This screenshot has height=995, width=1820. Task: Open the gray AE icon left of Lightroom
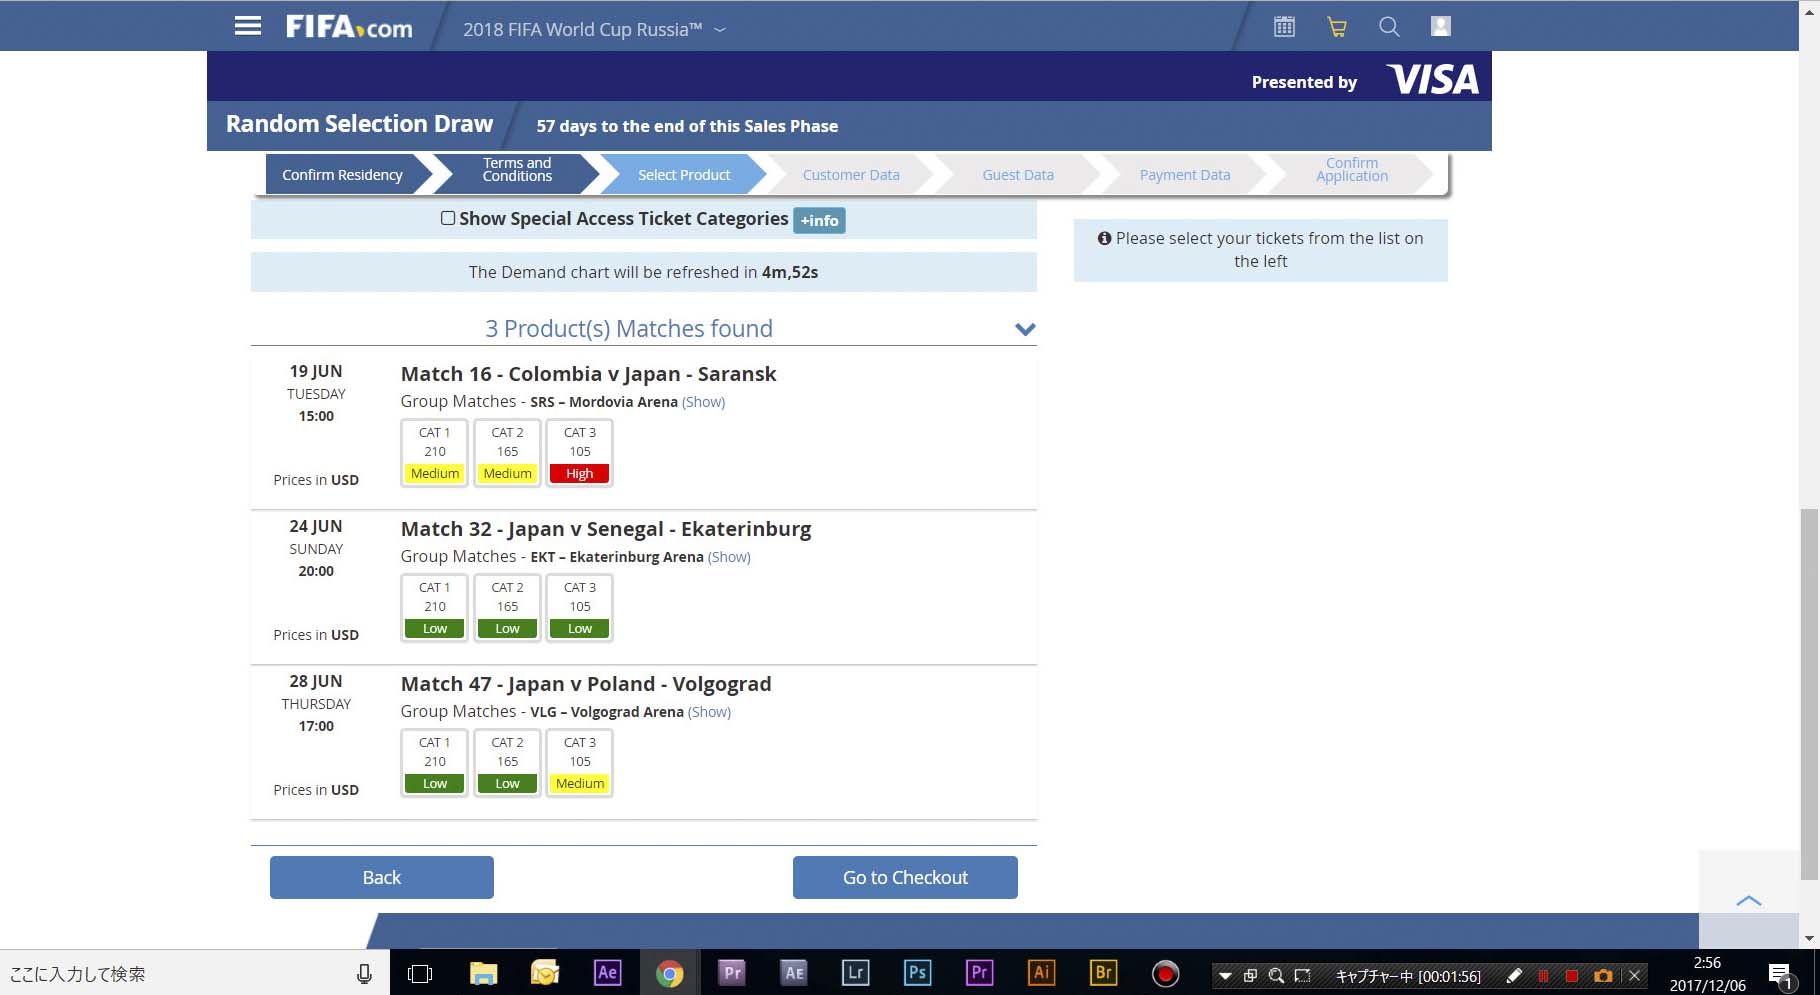(794, 973)
